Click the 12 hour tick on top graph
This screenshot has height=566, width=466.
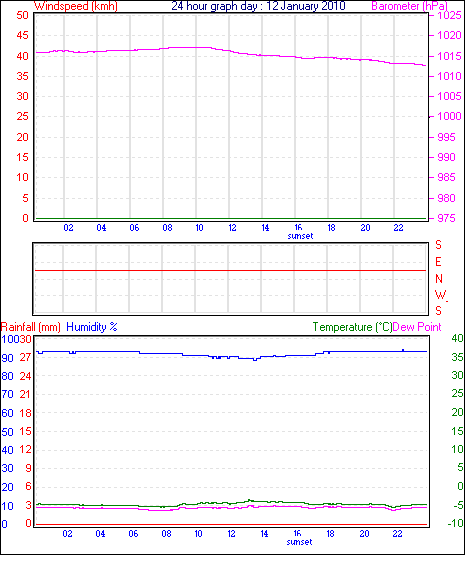232,228
